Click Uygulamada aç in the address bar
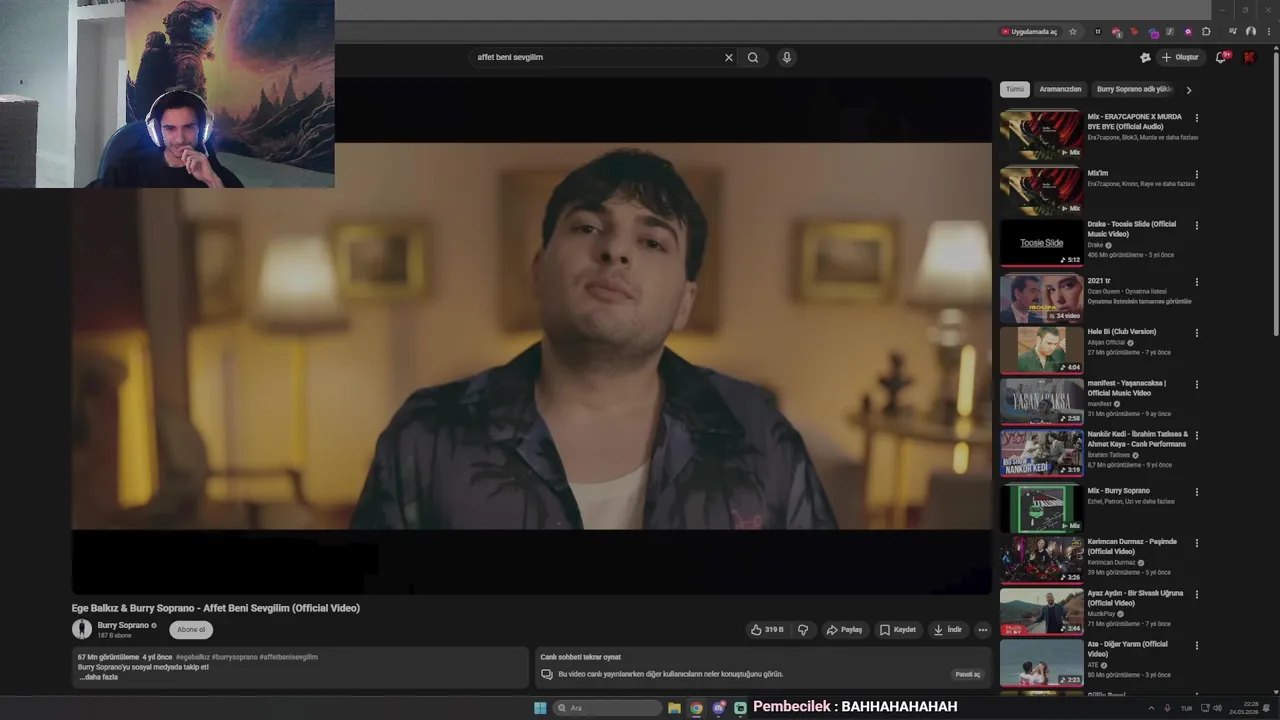This screenshot has width=1280, height=720. click(1029, 32)
